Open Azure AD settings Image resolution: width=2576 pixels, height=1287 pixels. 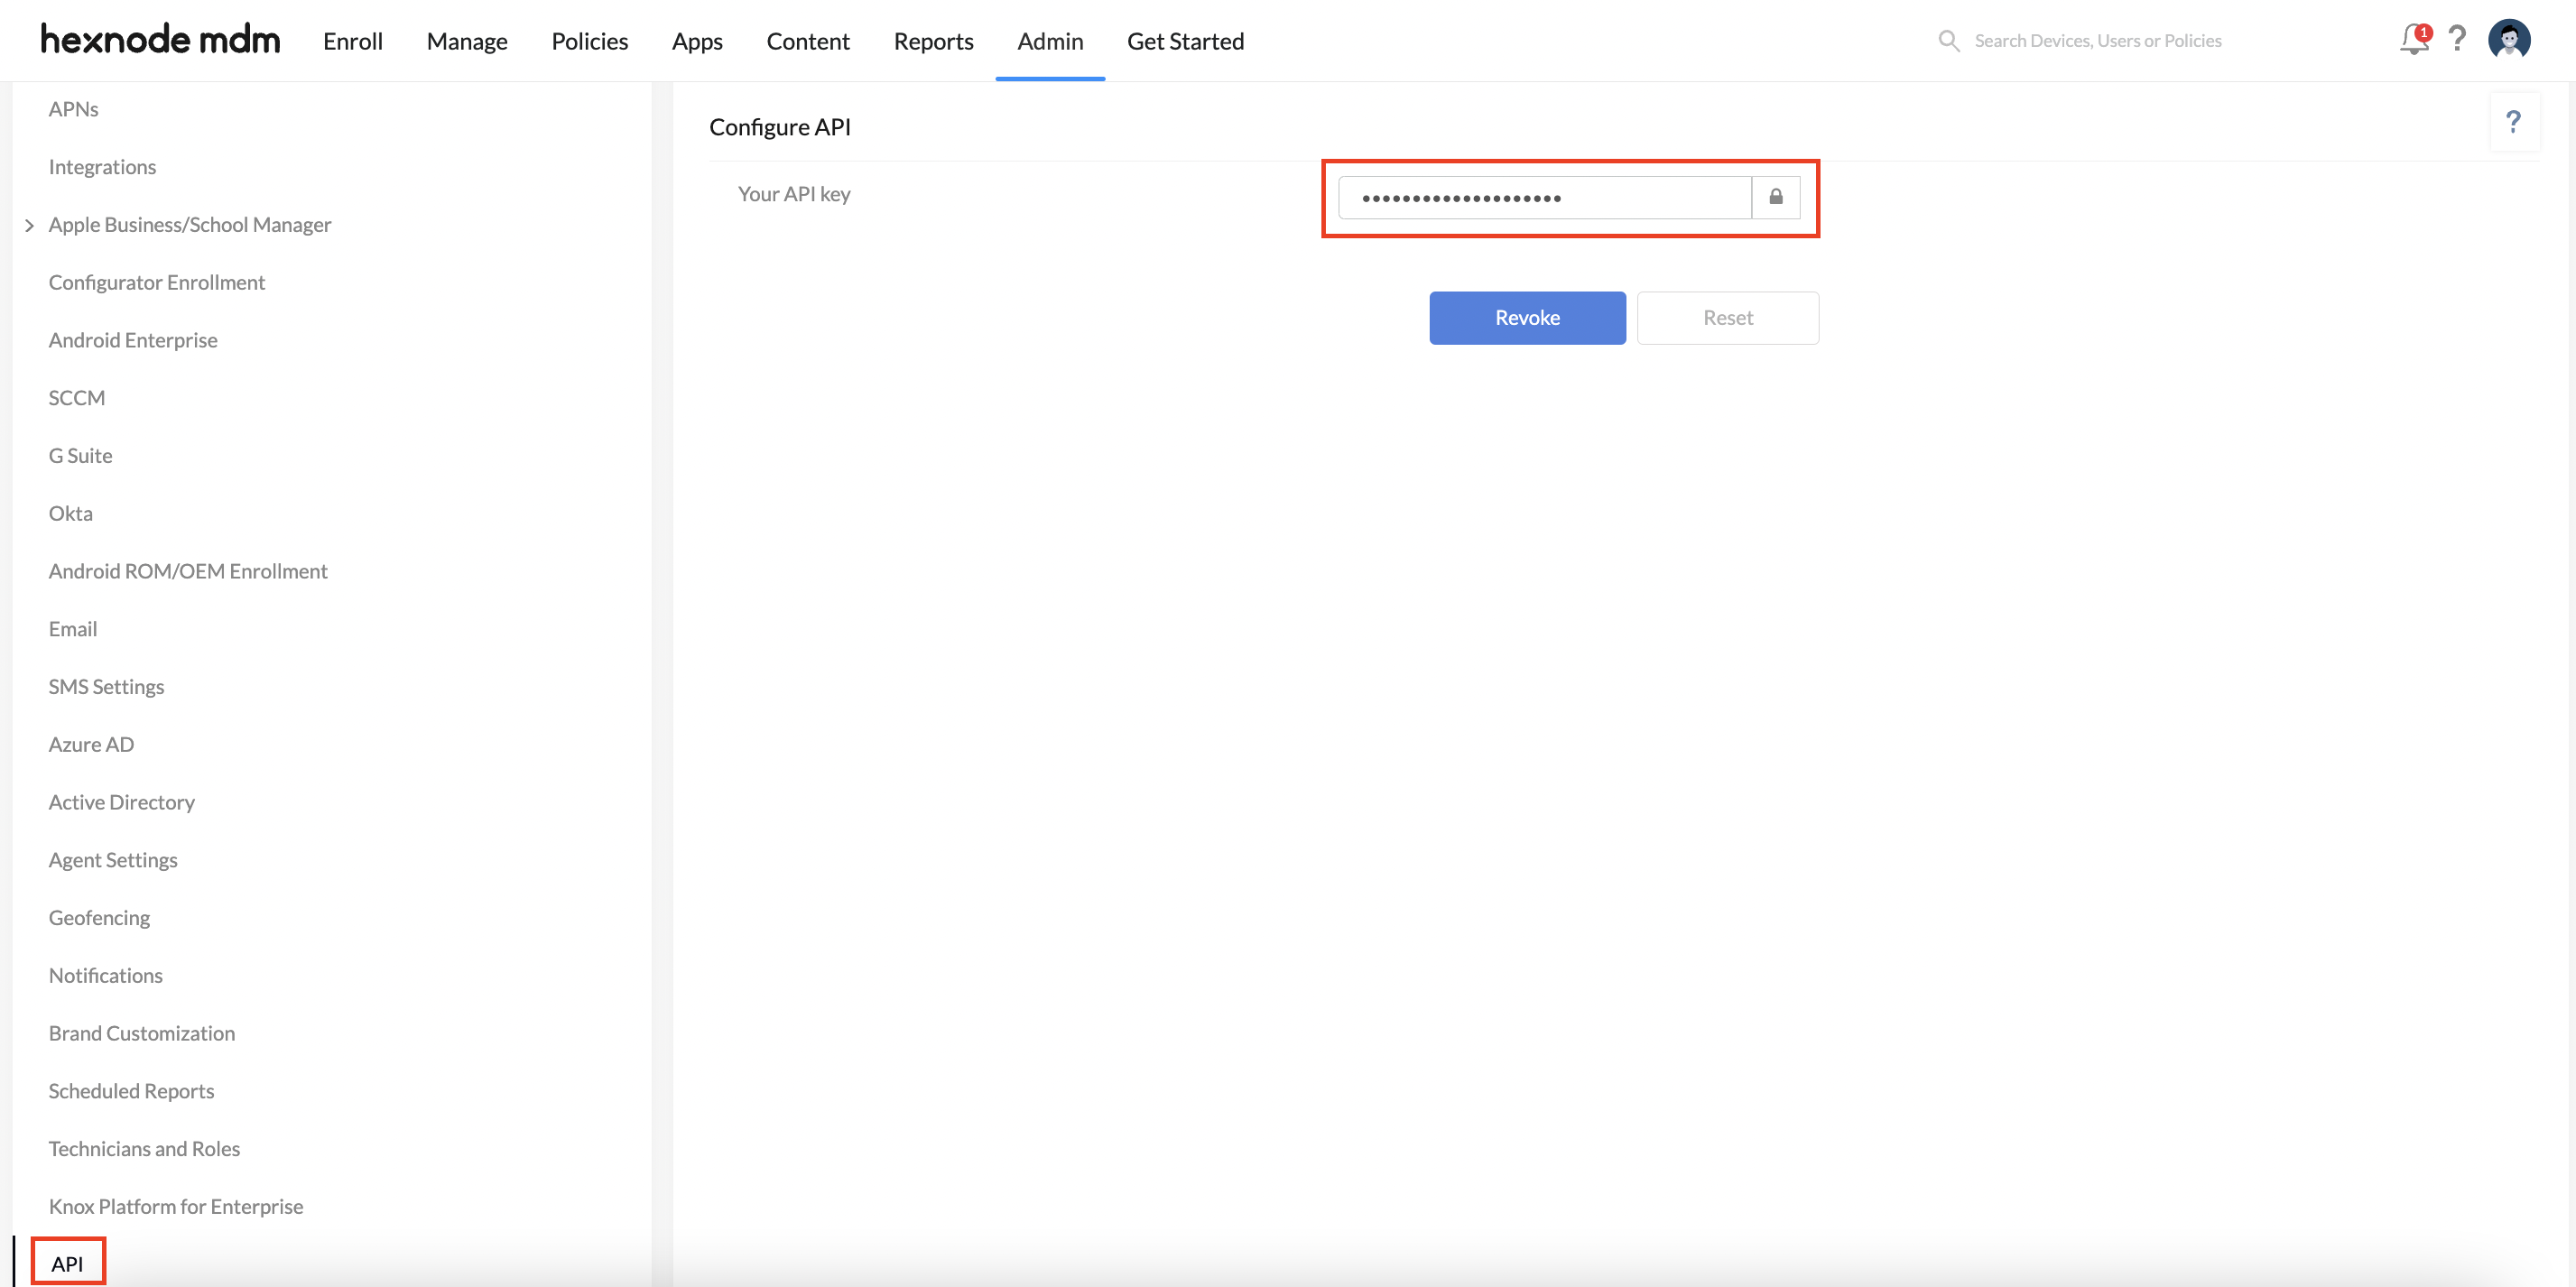pyautogui.click(x=91, y=745)
